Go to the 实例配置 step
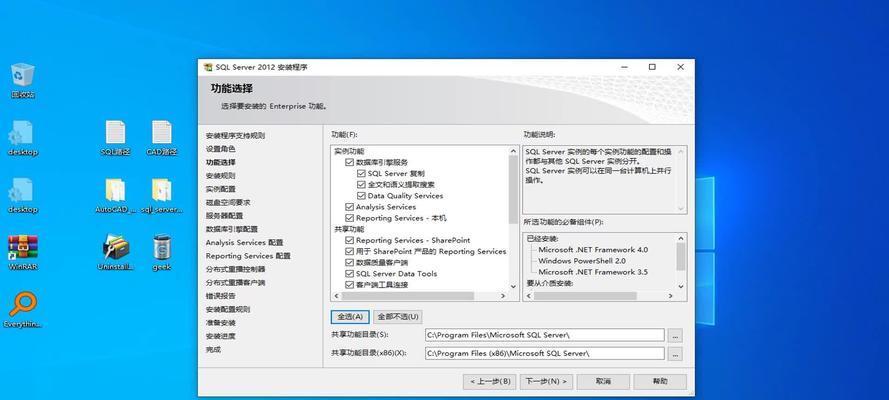This screenshot has width=889, height=400. pos(221,189)
